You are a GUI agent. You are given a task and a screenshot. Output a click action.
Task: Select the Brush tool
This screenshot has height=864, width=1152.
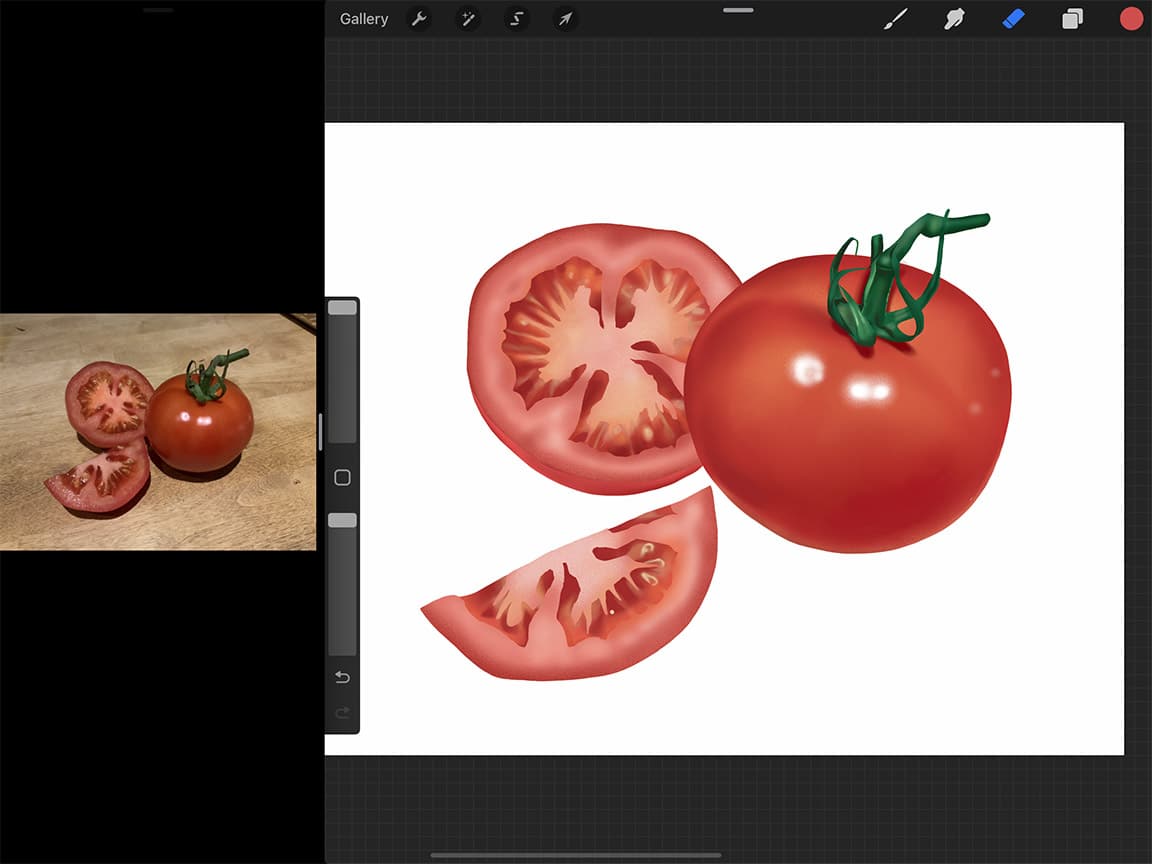(x=895, y=18)
